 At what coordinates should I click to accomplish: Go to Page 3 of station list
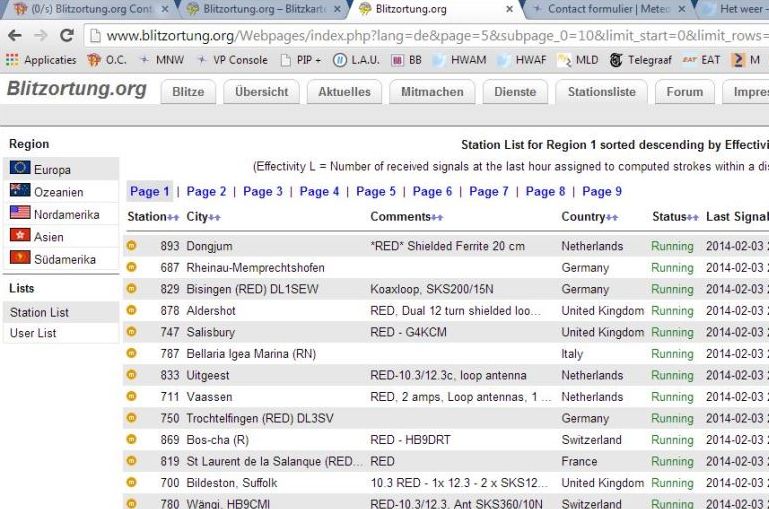tap(263, 191)
